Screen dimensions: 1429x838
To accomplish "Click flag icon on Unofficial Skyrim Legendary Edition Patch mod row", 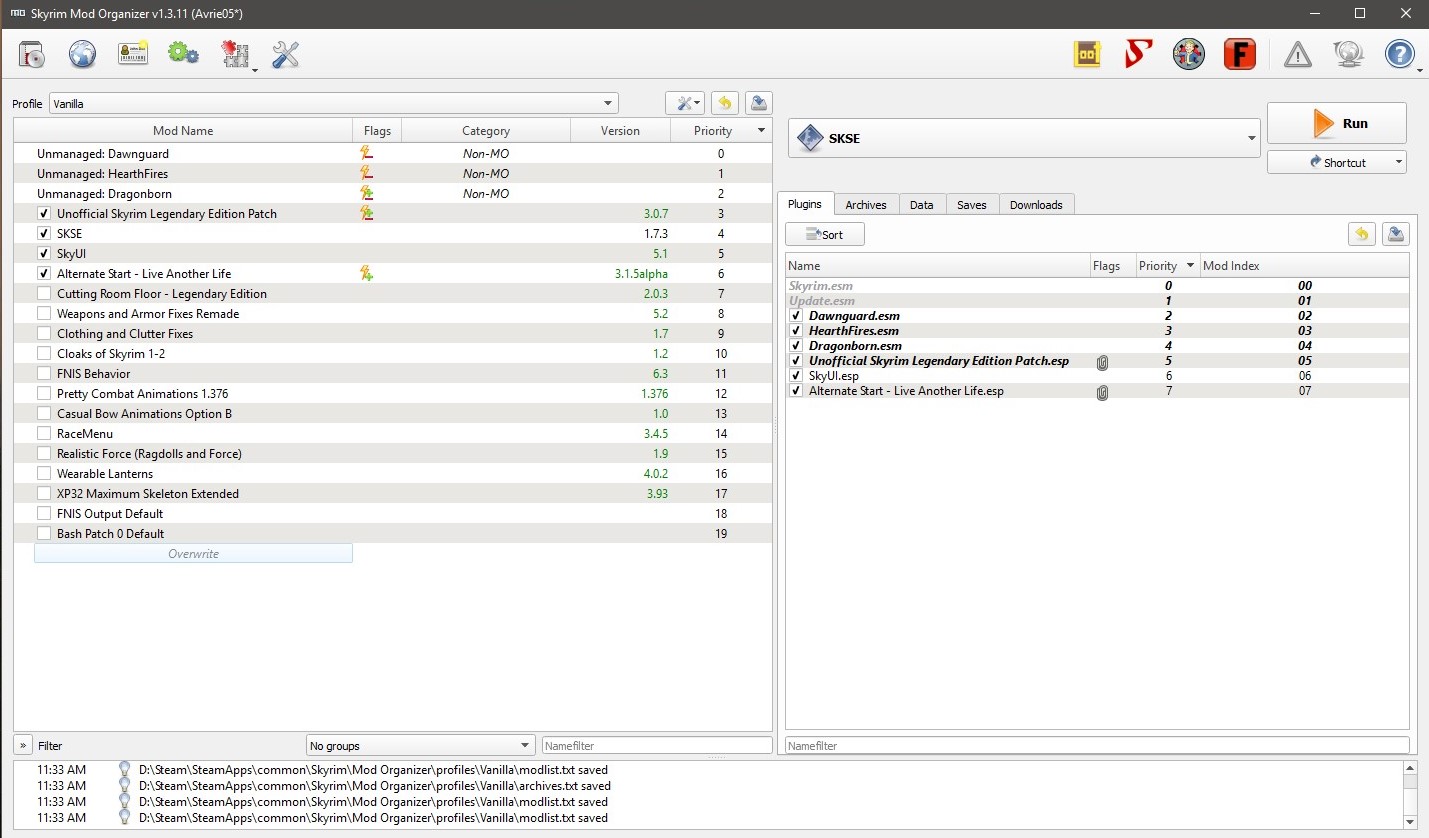I will (x=367, y=214).
